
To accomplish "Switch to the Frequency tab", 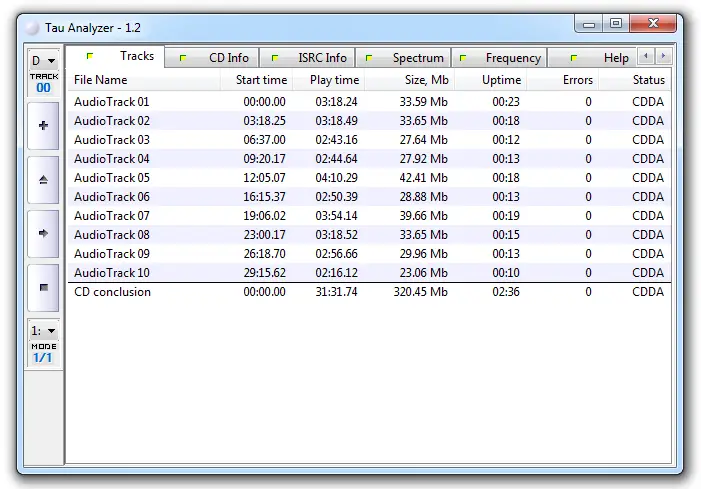I will pyautogui.click(x=499, y=58).
